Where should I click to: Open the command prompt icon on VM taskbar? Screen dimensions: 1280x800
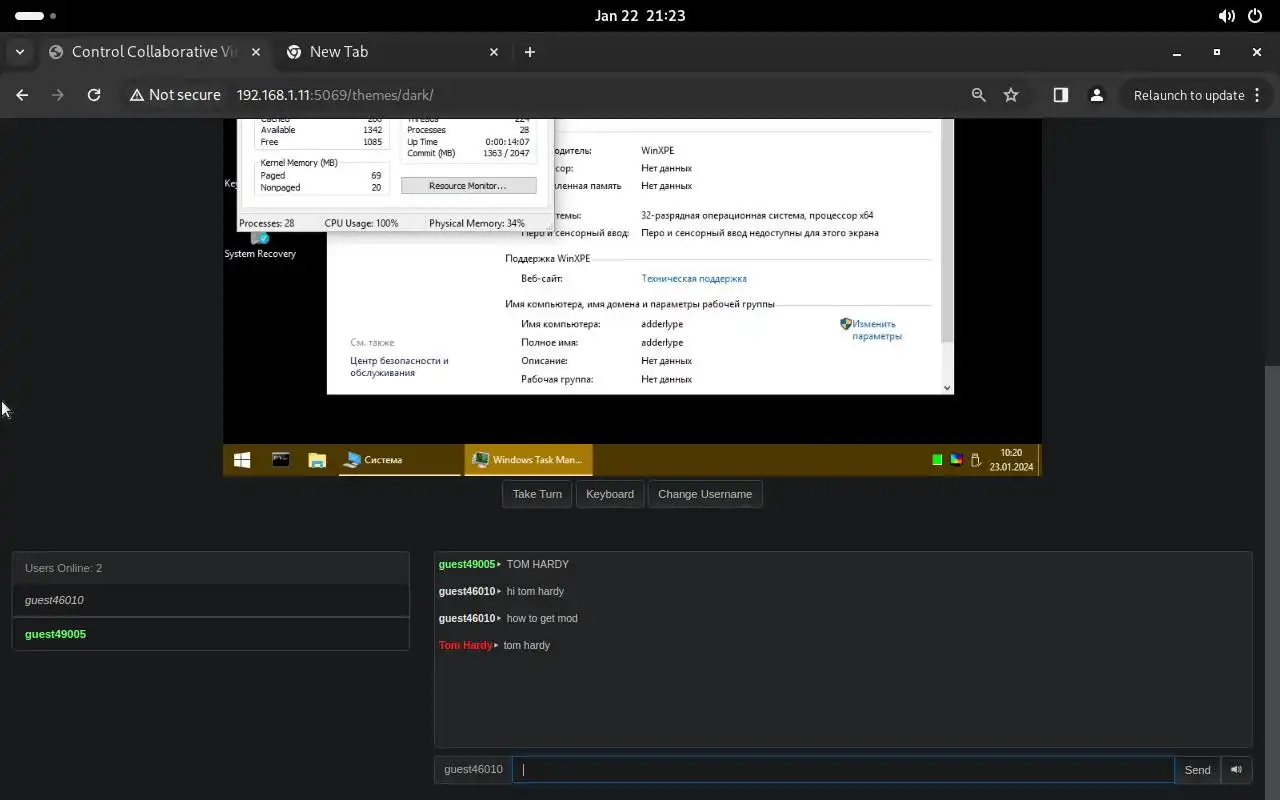(280, 460)
